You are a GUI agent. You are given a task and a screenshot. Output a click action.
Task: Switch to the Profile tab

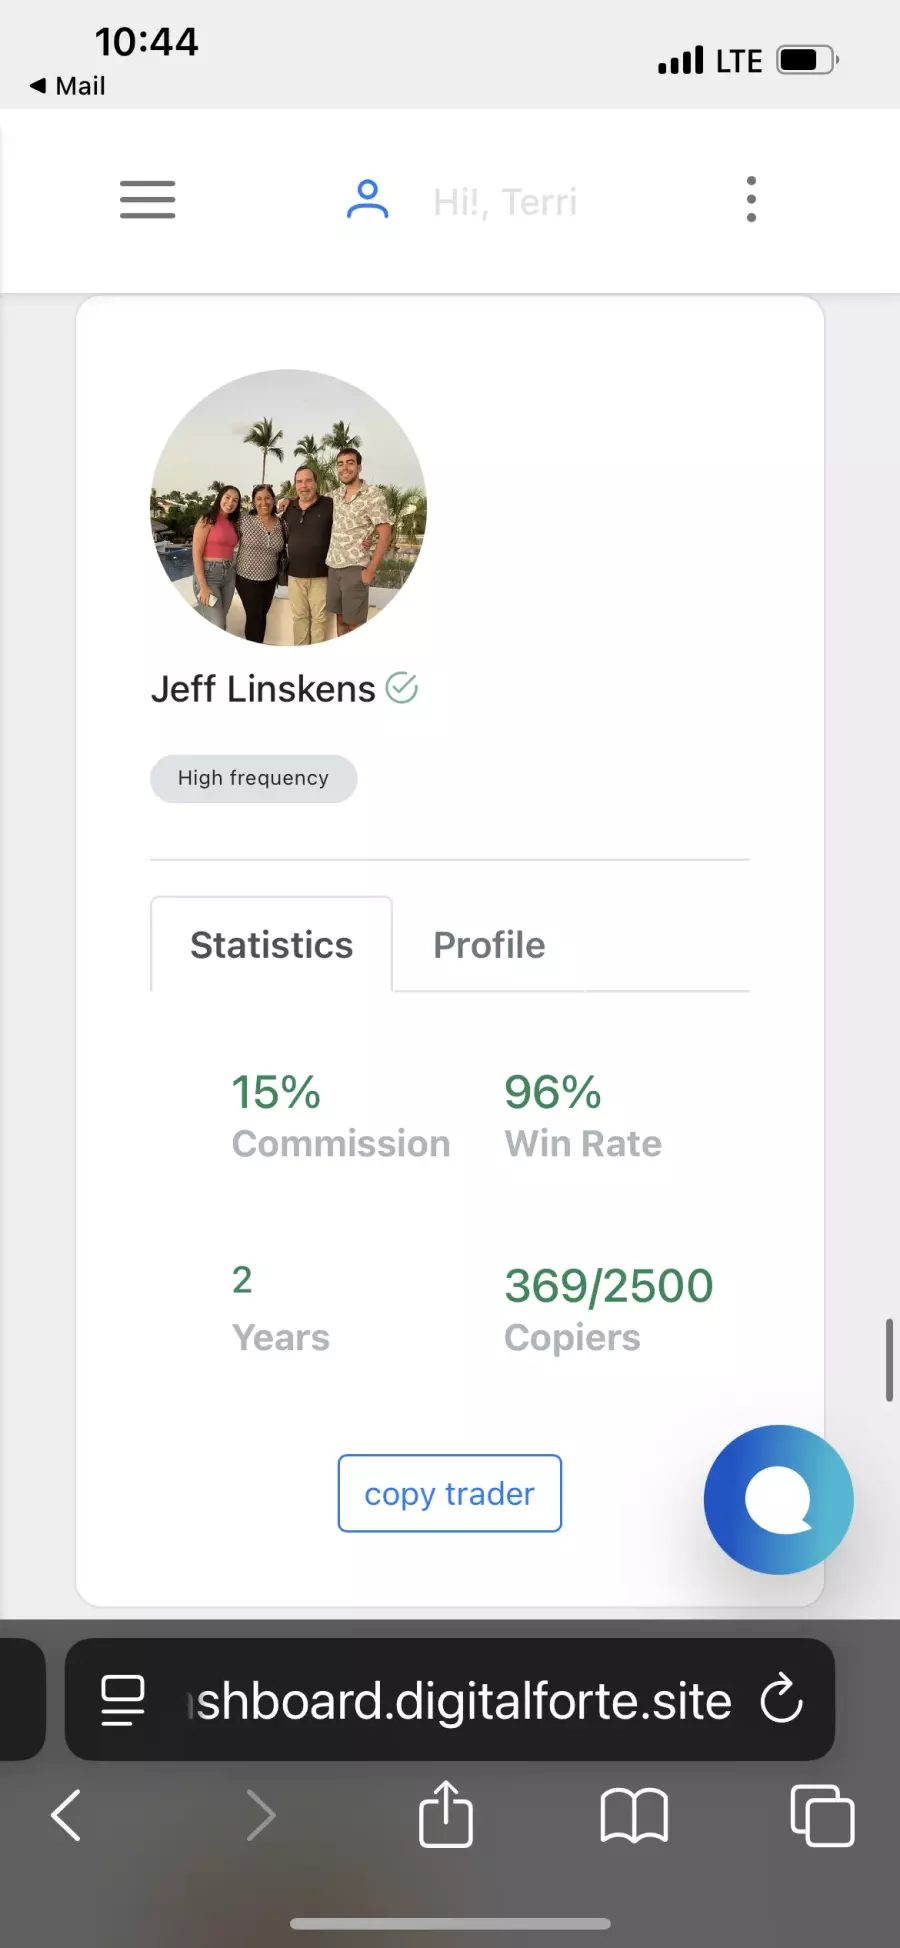(x=489, y=945)
